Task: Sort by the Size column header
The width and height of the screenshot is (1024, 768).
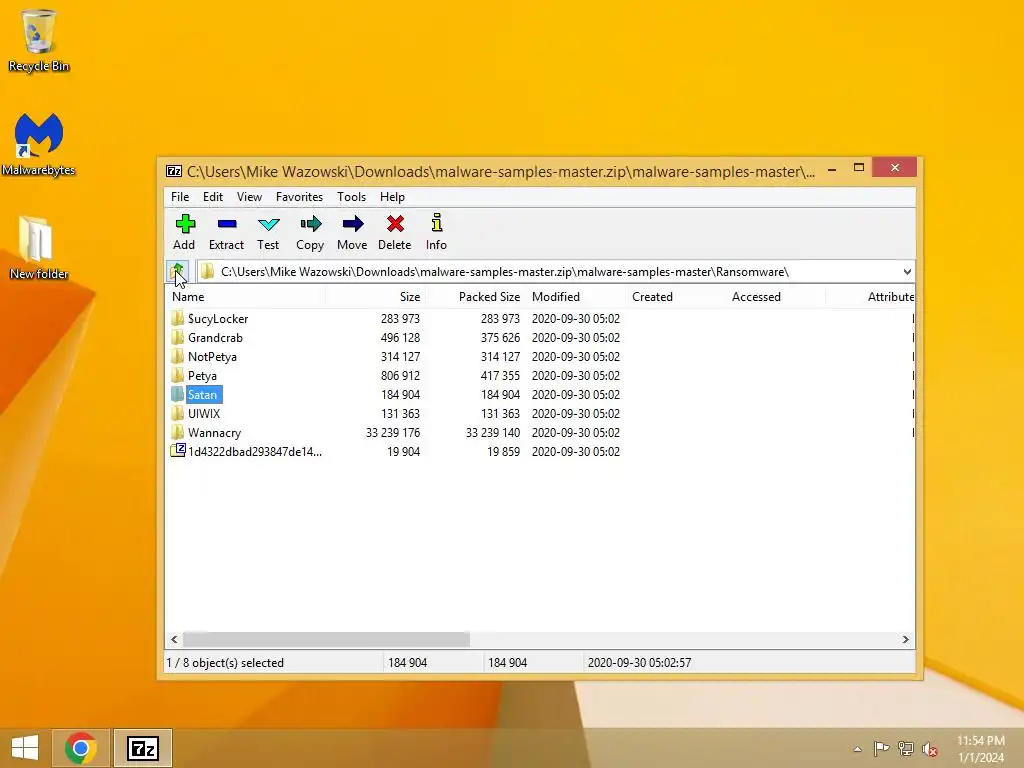Action: click(376, 296)
